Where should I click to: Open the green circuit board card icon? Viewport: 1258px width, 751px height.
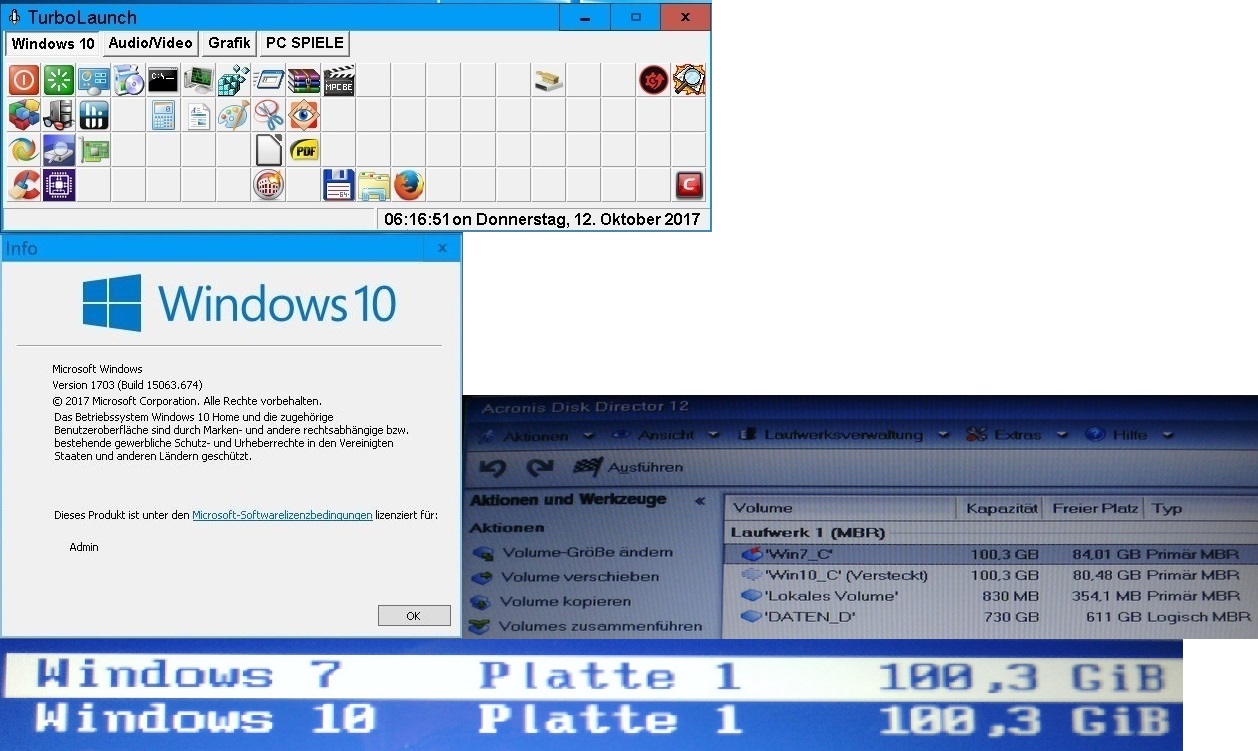(x=94, y=150)
